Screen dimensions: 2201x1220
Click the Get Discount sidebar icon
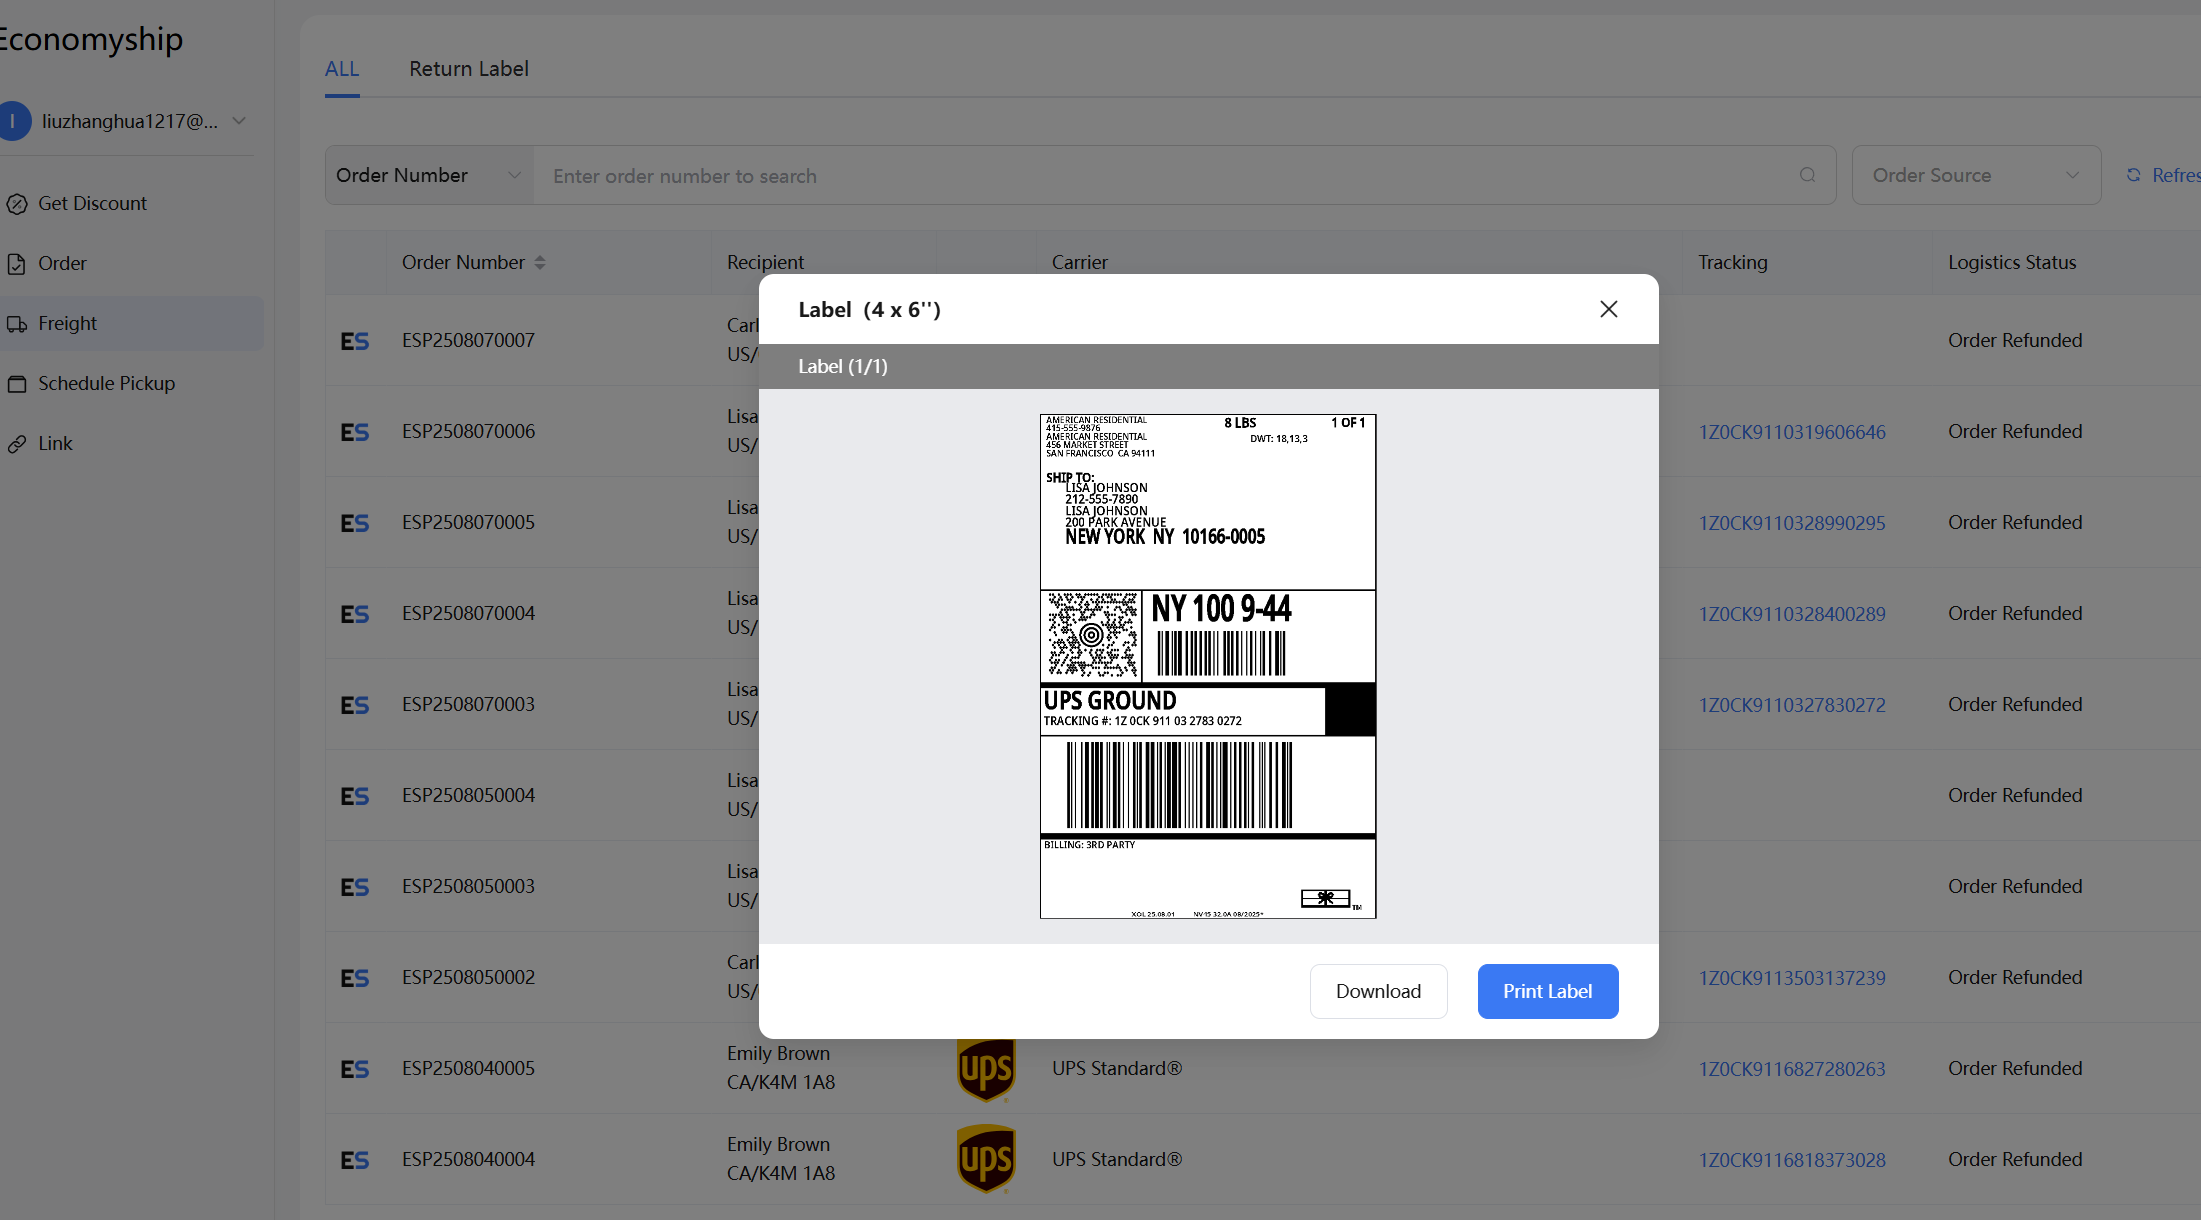[x=17, y=204]
